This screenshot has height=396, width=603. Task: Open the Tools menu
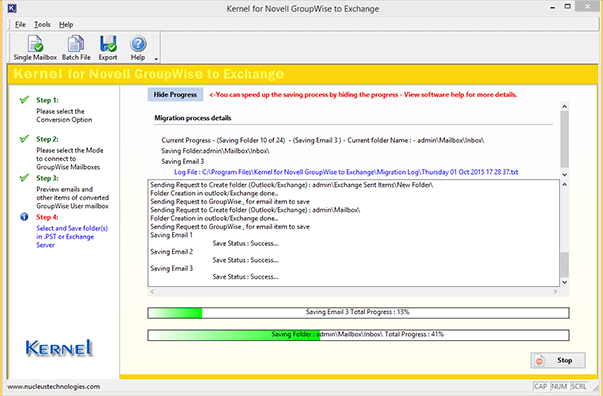42,25
